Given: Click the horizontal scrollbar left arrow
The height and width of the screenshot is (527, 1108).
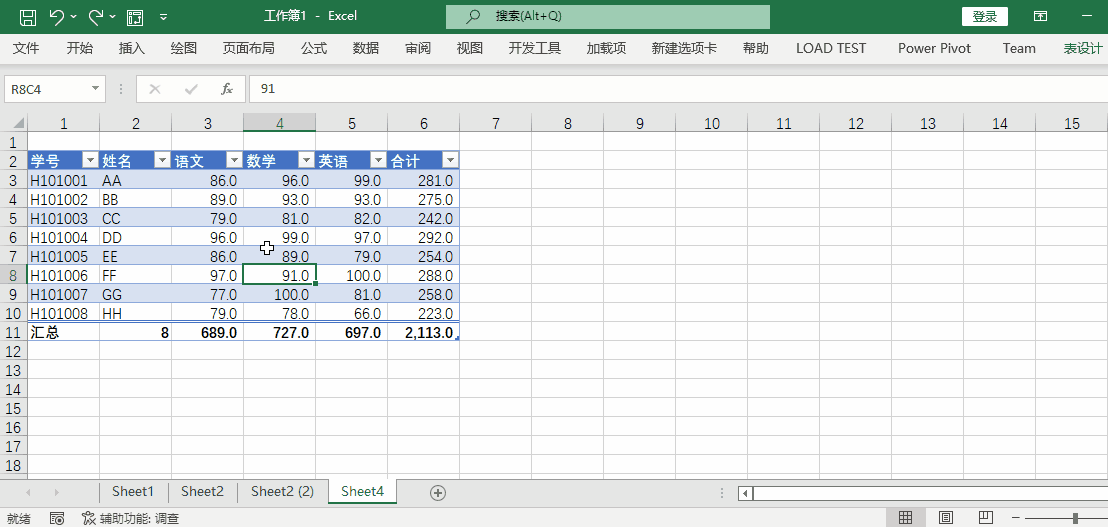Looking at the screenshot, I should 746,493.
